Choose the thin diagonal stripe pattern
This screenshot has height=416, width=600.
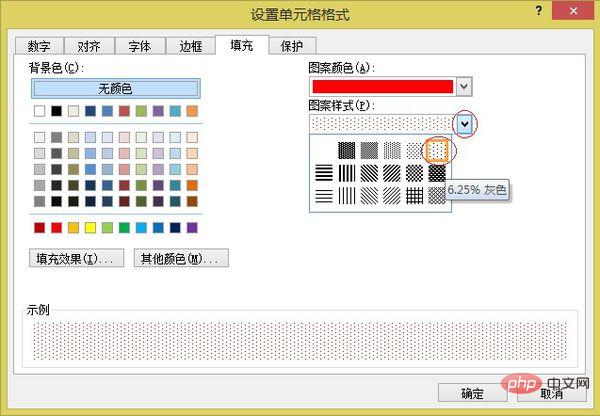(392, 196)
